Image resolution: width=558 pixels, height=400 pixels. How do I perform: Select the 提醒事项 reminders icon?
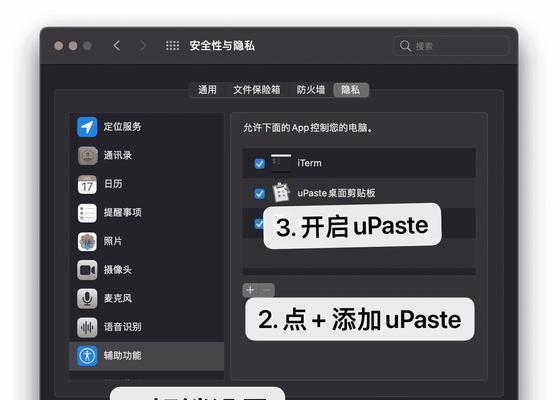point(87,213)
